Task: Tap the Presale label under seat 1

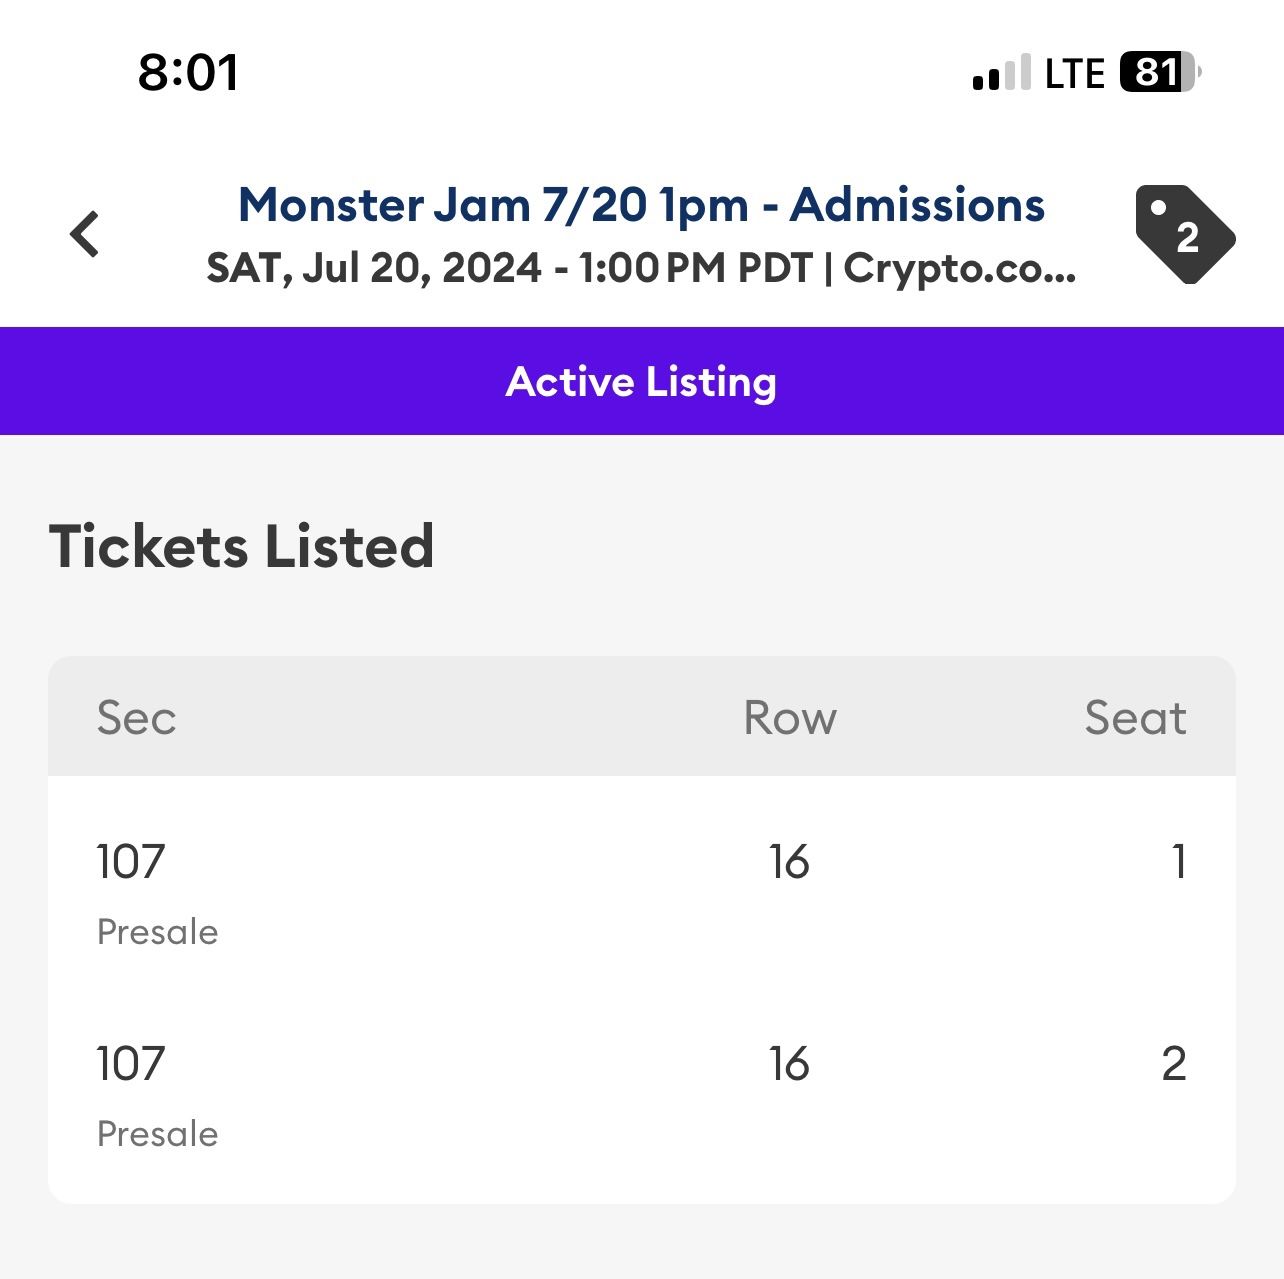Action: coord(157,931)
